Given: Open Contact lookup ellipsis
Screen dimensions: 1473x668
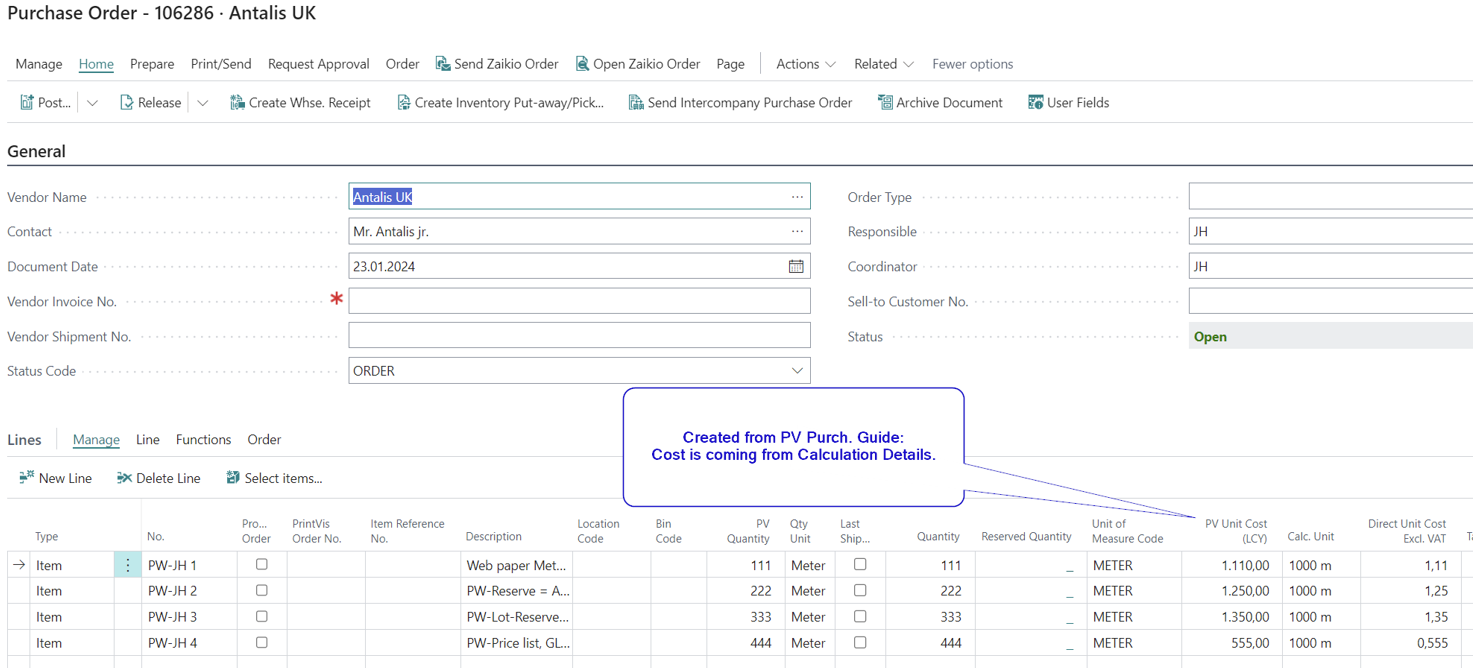Looking at the screenshot, I should 797,231.
